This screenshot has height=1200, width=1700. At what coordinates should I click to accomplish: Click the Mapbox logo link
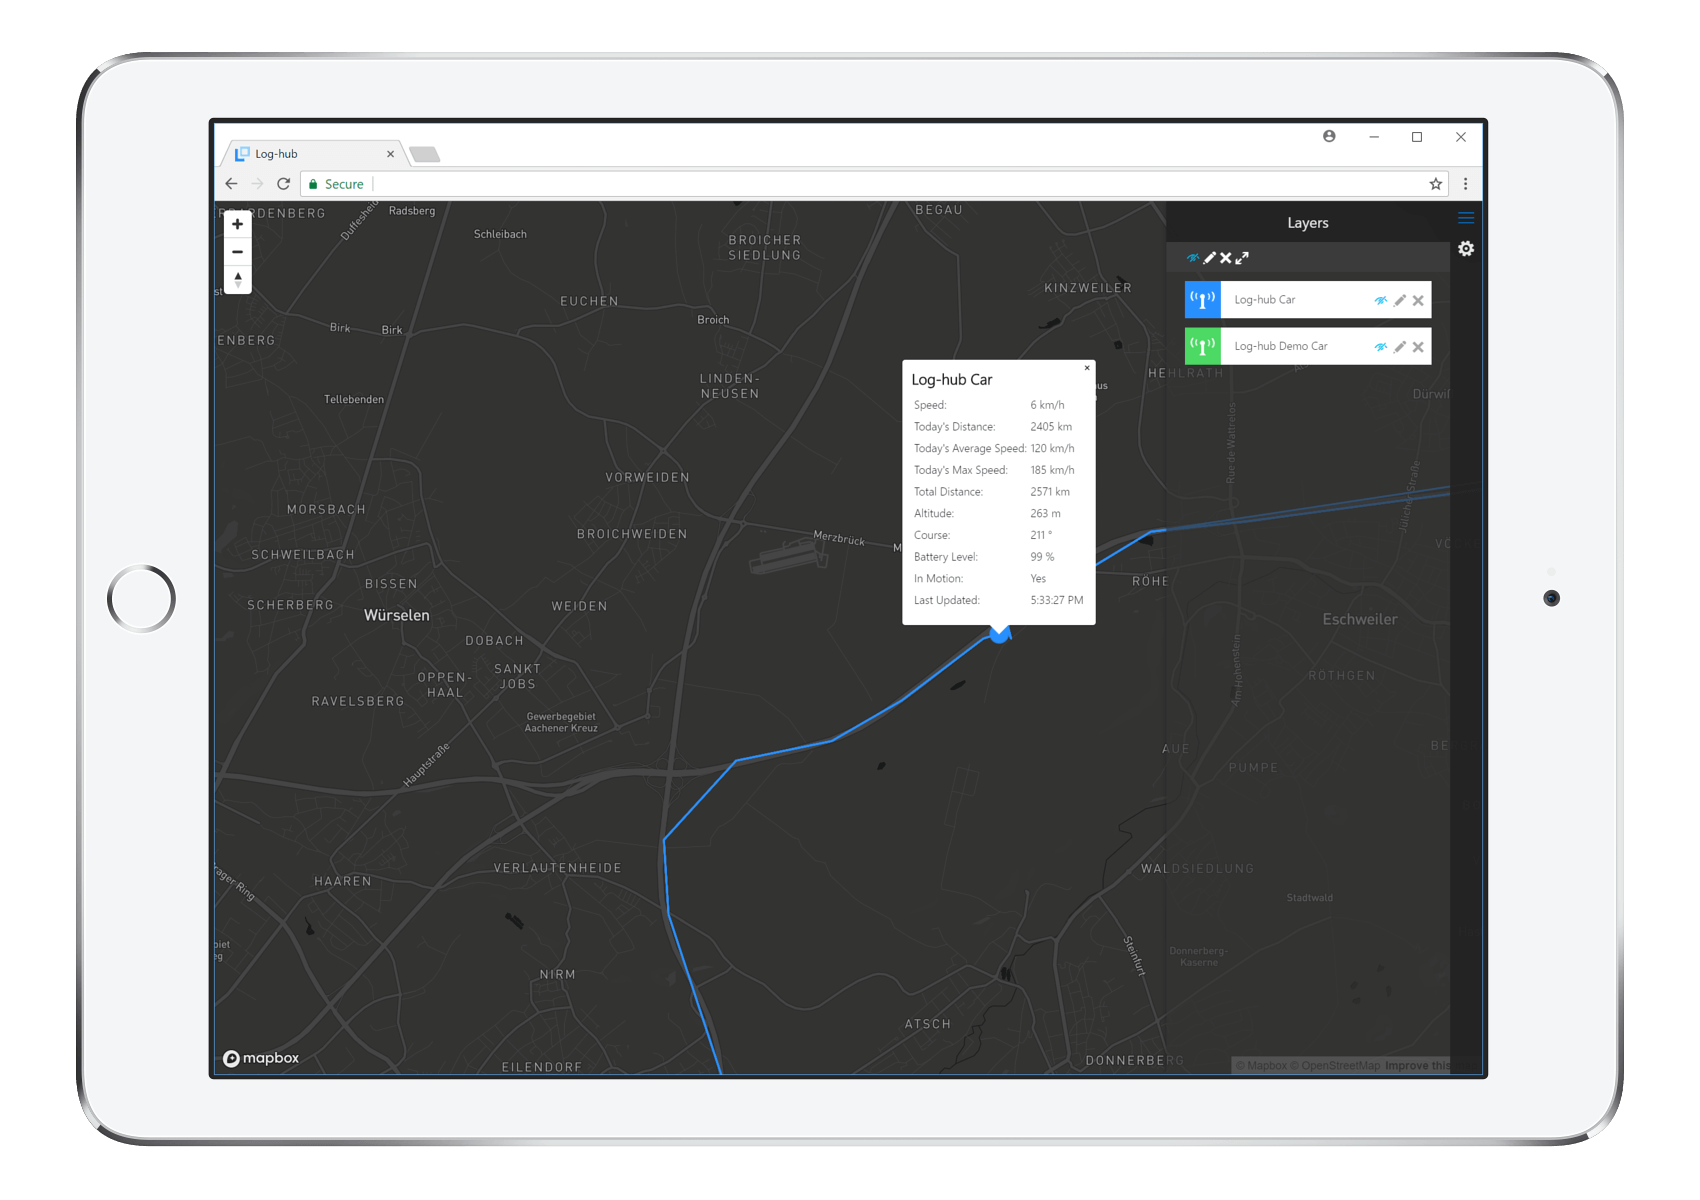(261, 1057)
